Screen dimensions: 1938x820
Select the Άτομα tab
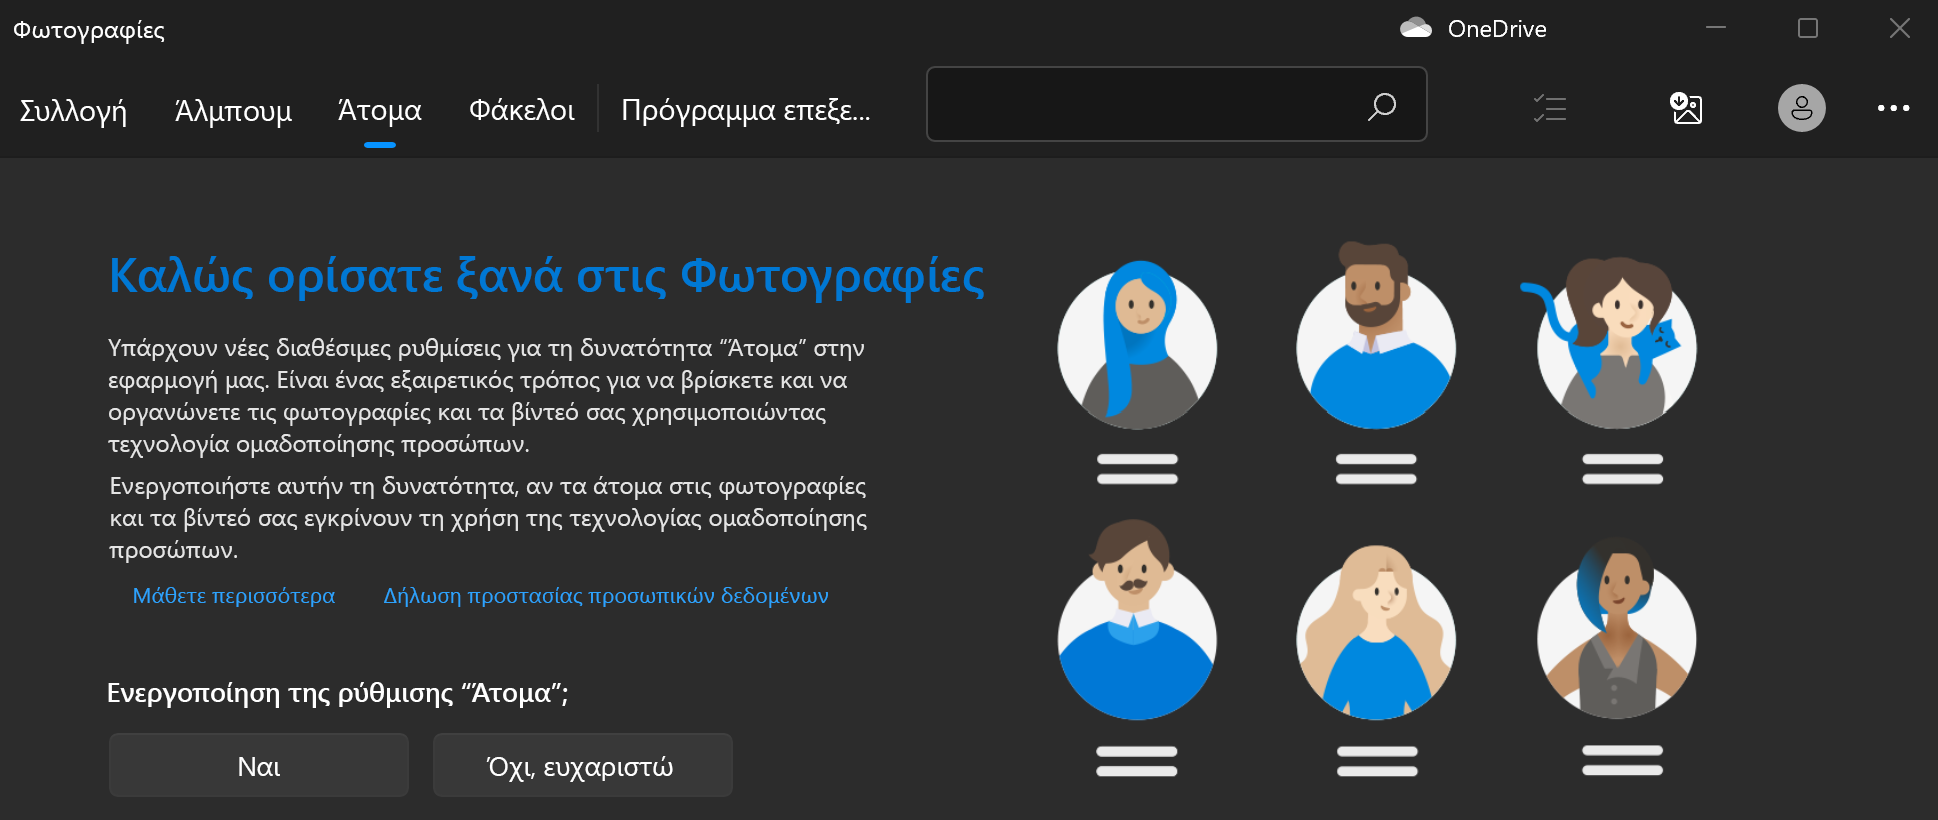[380, 110]
